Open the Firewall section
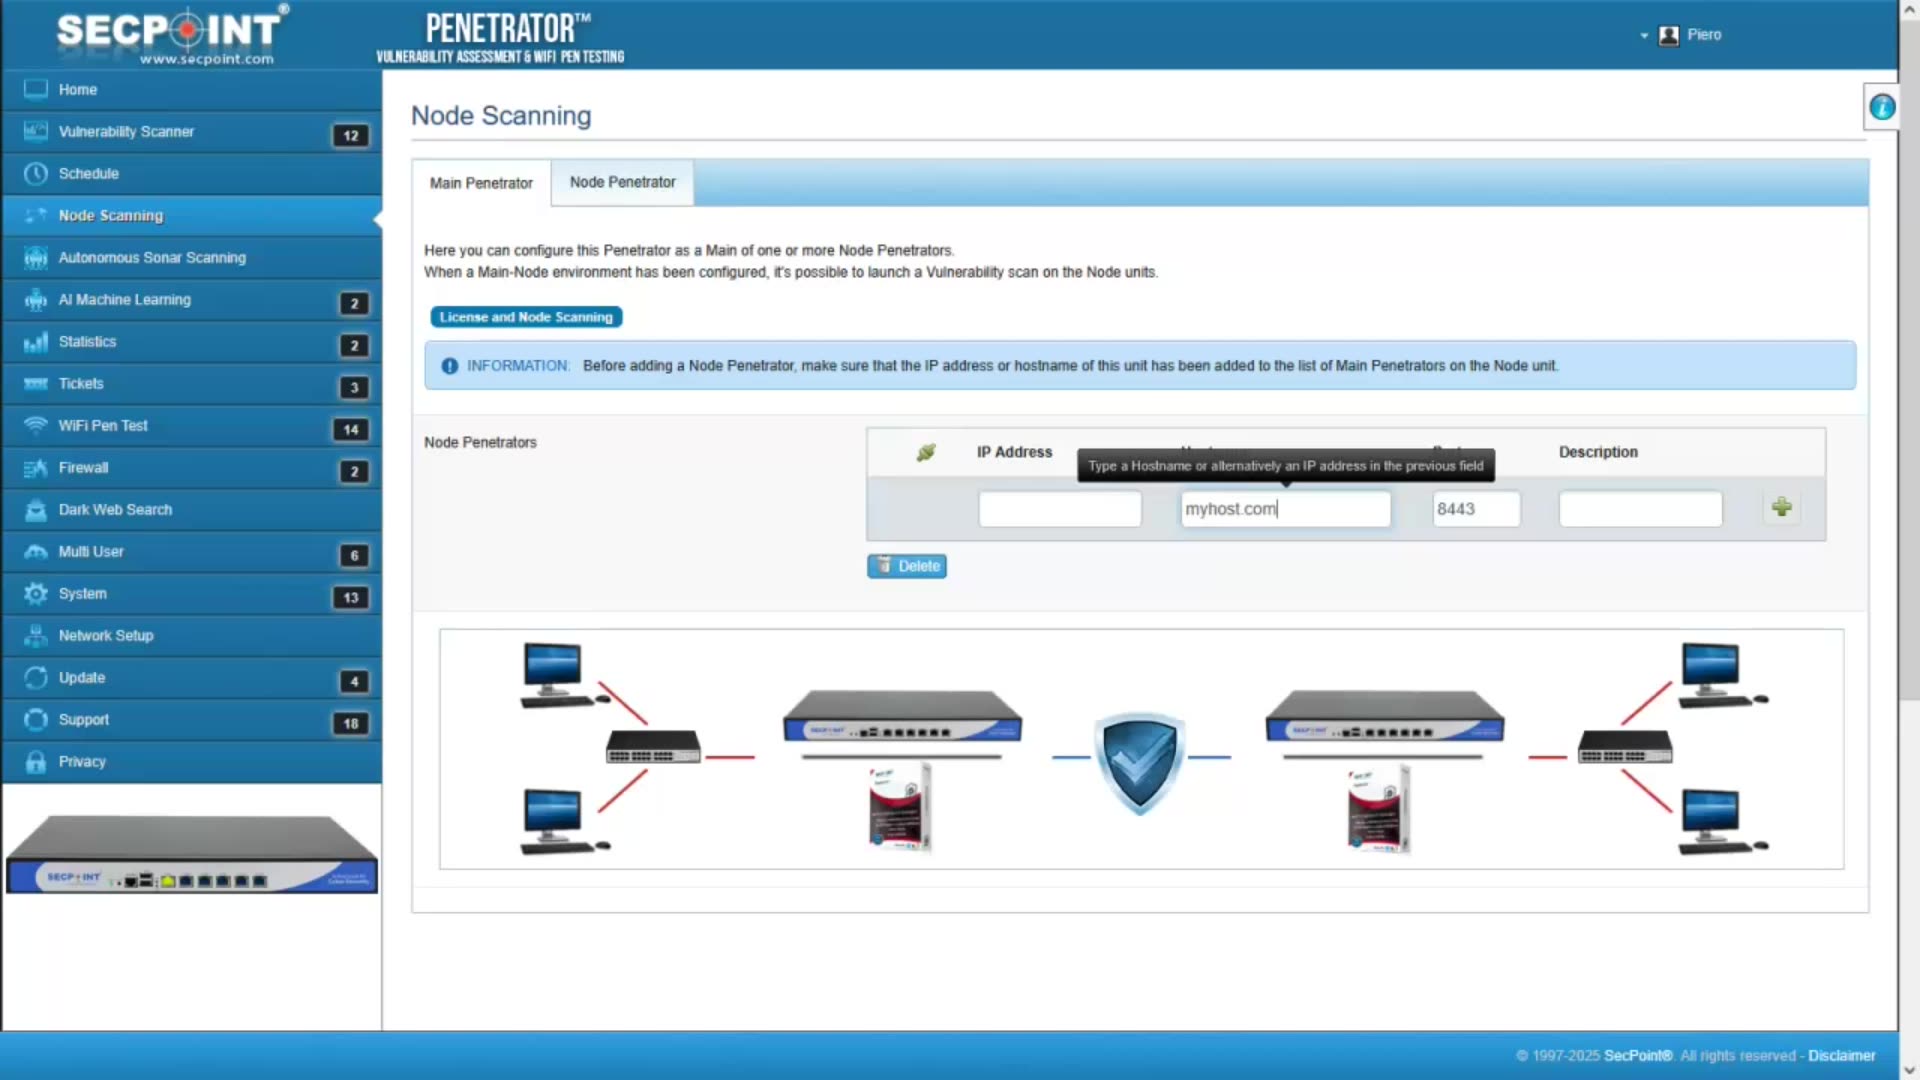Viewport: 1920px width, 1080px height. [83, 467]
